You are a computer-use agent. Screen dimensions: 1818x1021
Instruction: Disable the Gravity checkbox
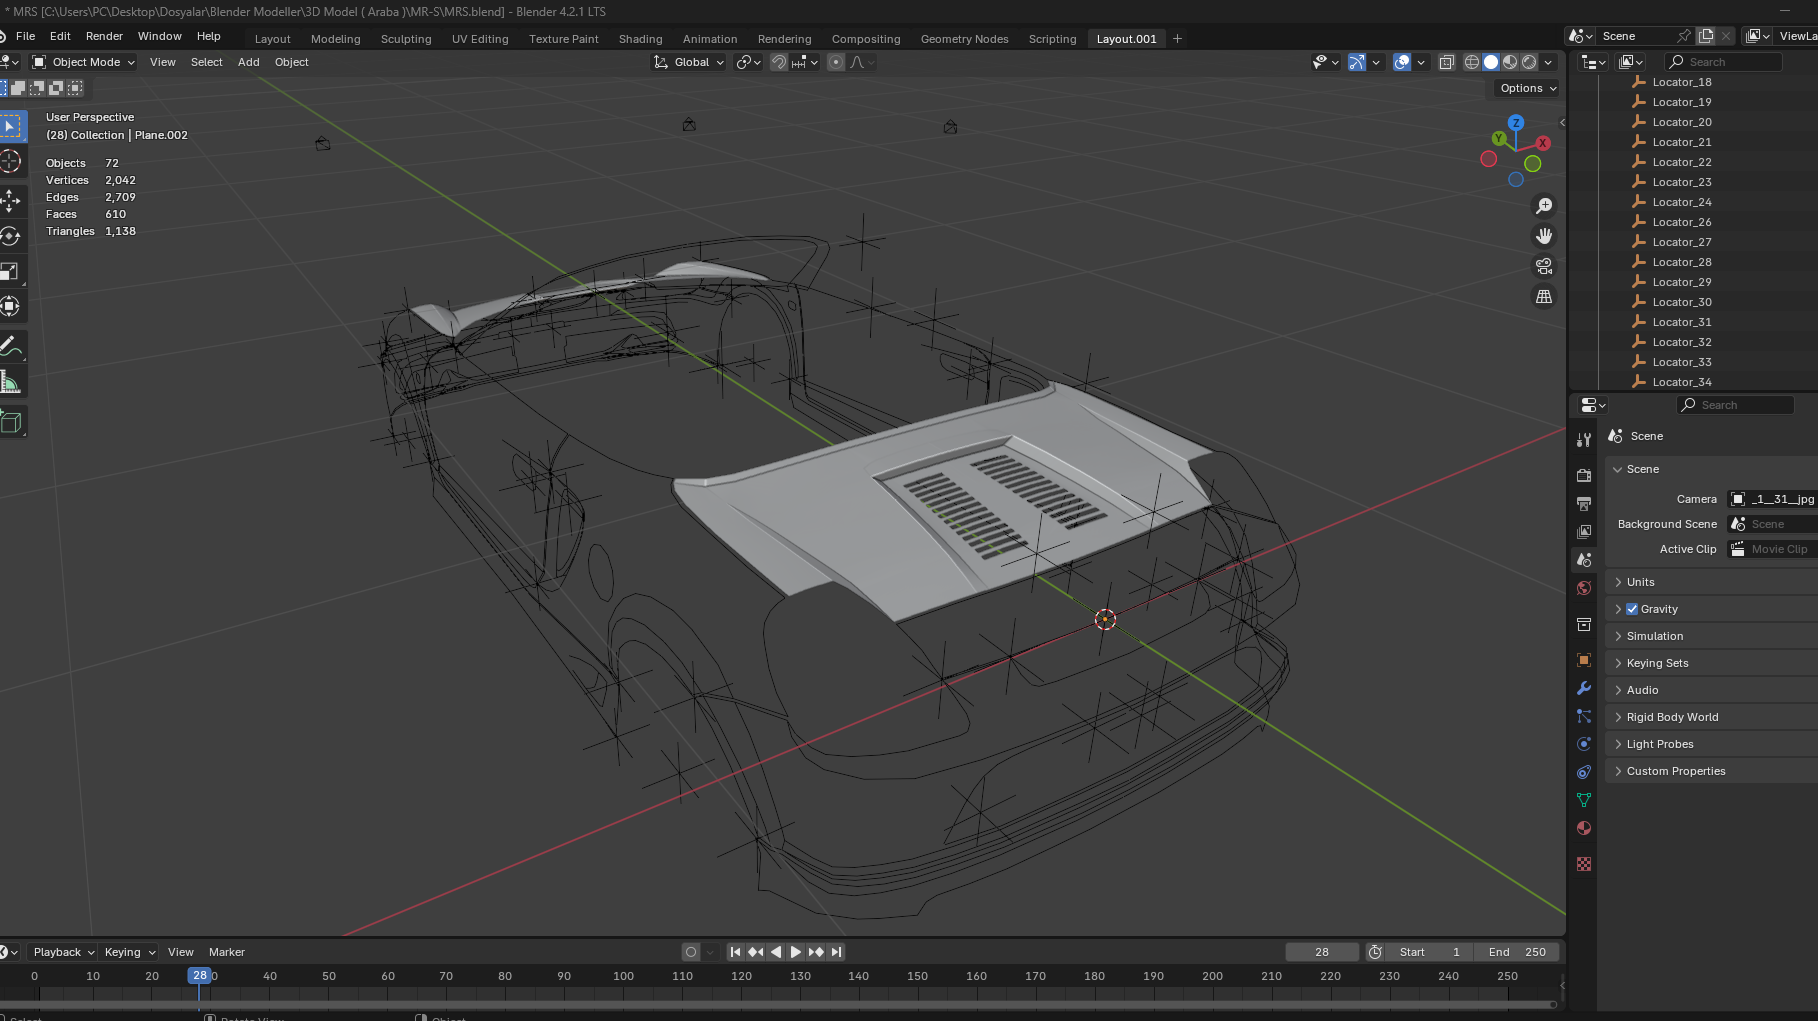1632,609
